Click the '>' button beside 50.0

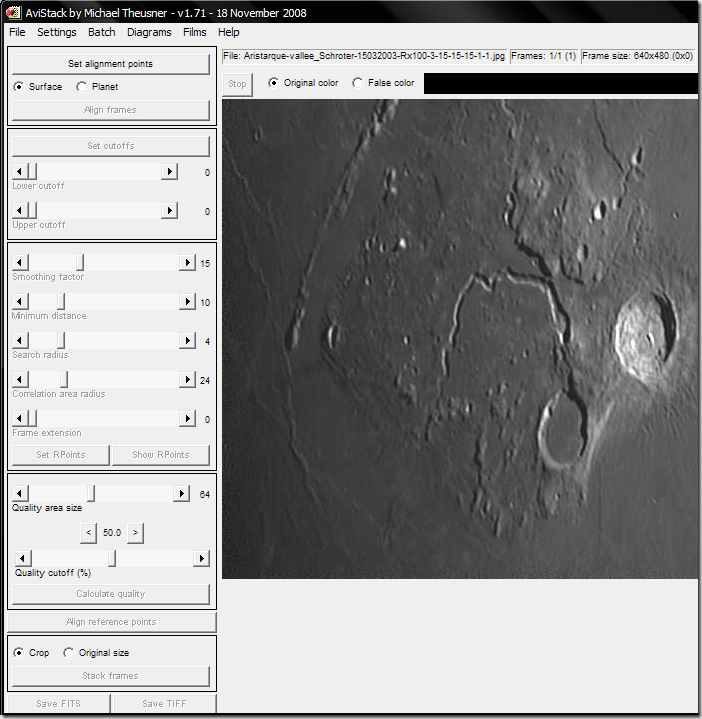tap(135, 533)
